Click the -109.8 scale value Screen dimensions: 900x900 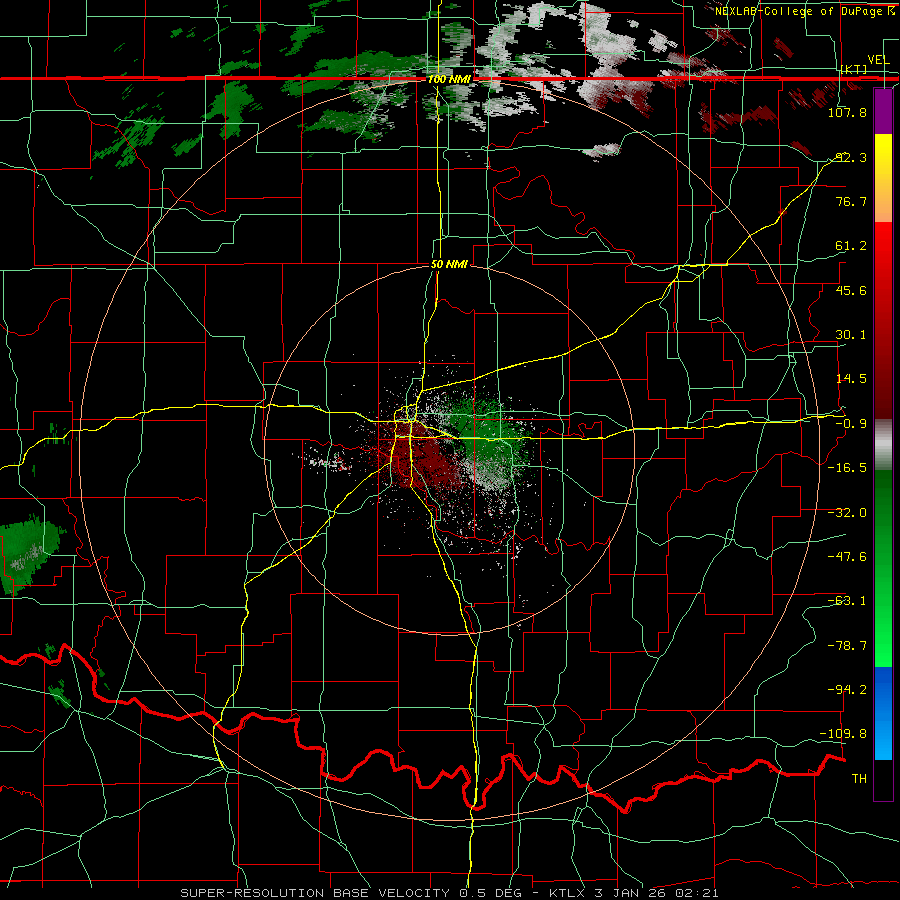[x=843, y=734]
